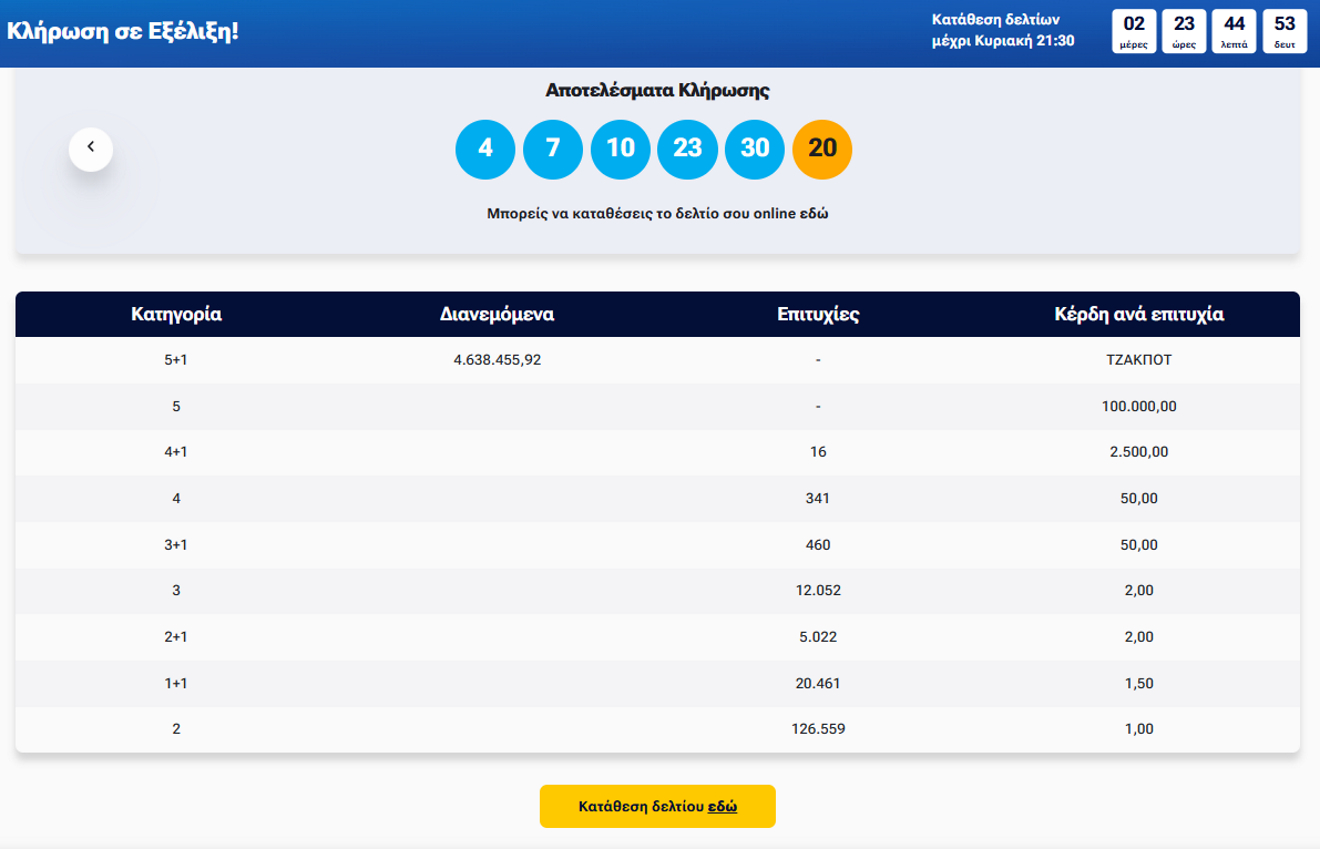Image resolution: width=1320 pixels, height=849 pixels.
Task: Click the blue ball number 10
Action: (x=620, y=148)
